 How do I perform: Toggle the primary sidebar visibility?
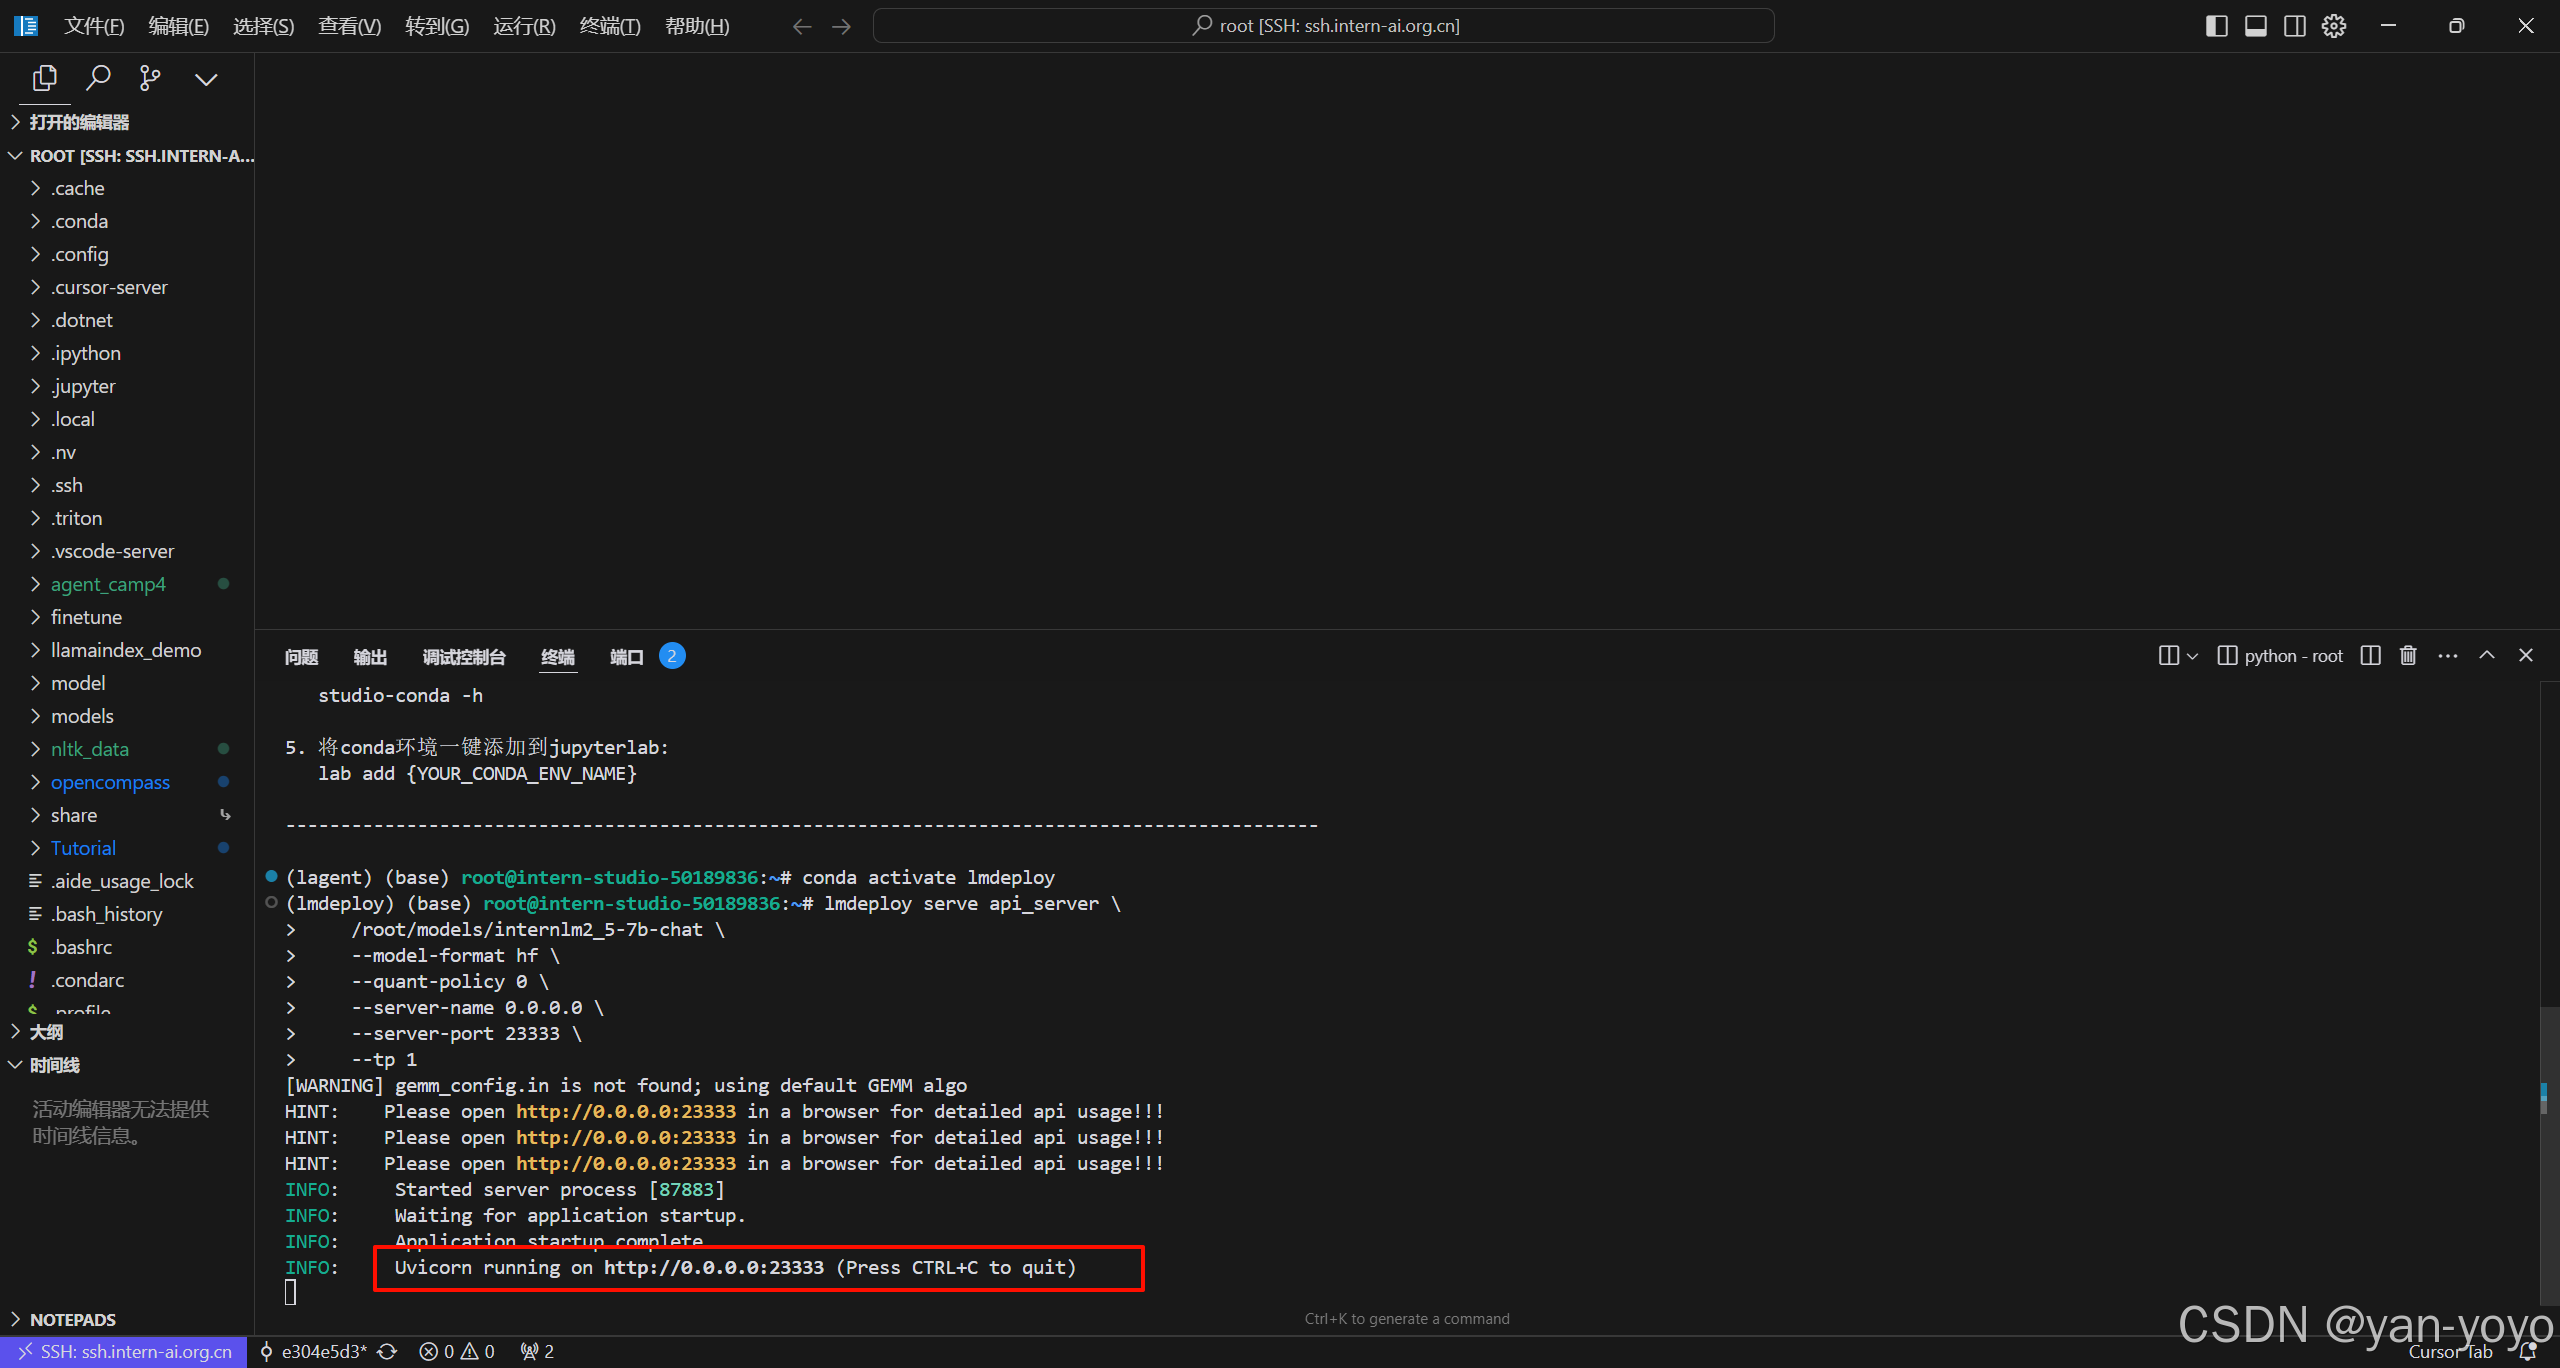coord(2216,25)
